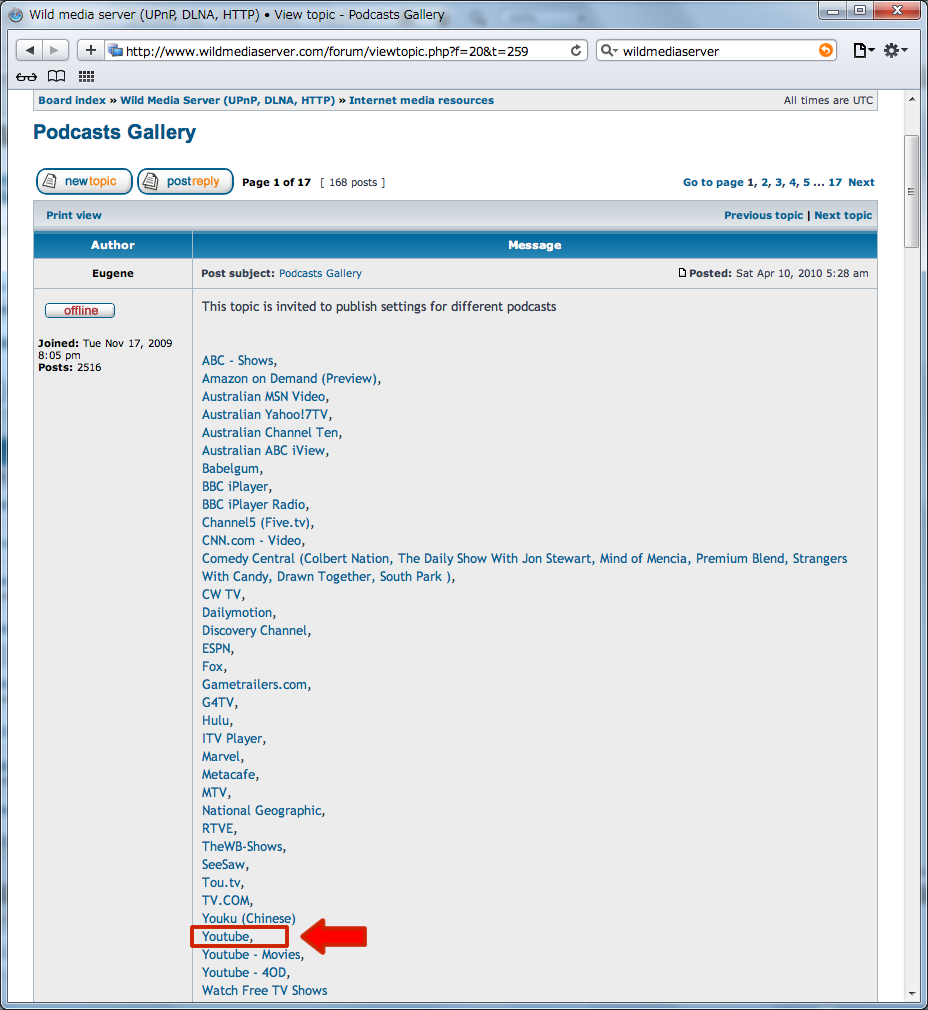Click the Next page link
Viewport: 928px width, 1010px height.
(861, 182)
